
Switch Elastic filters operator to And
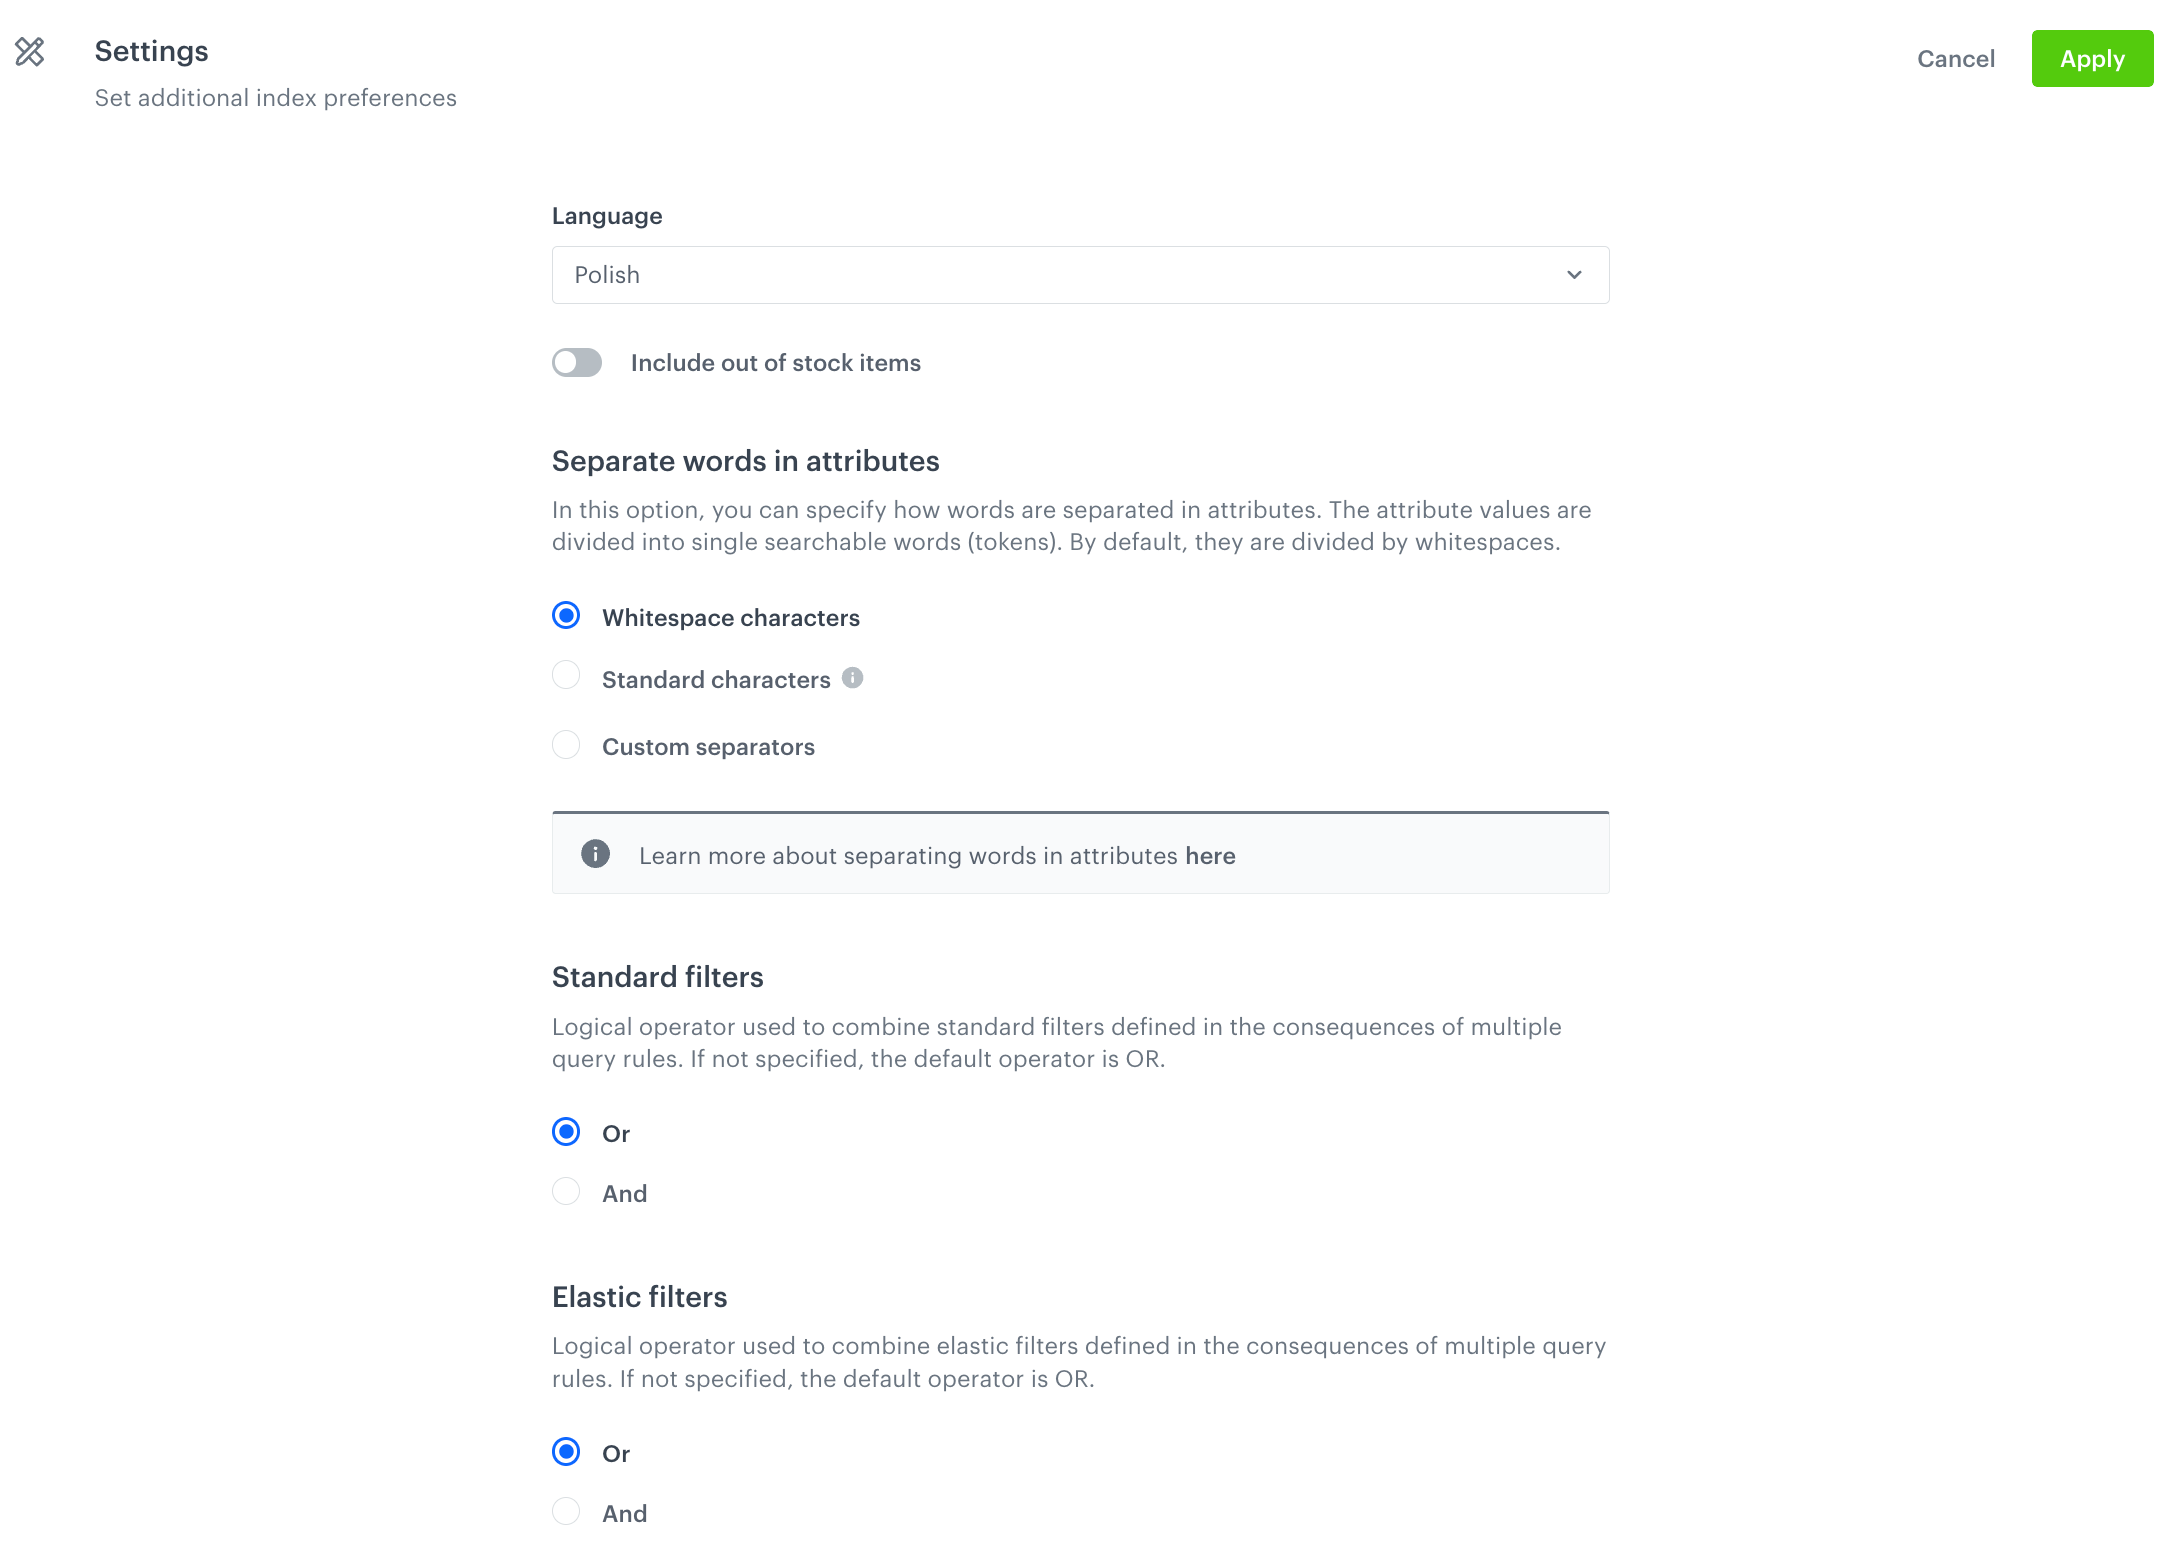pyautogui.click(x=565, y=1511)
